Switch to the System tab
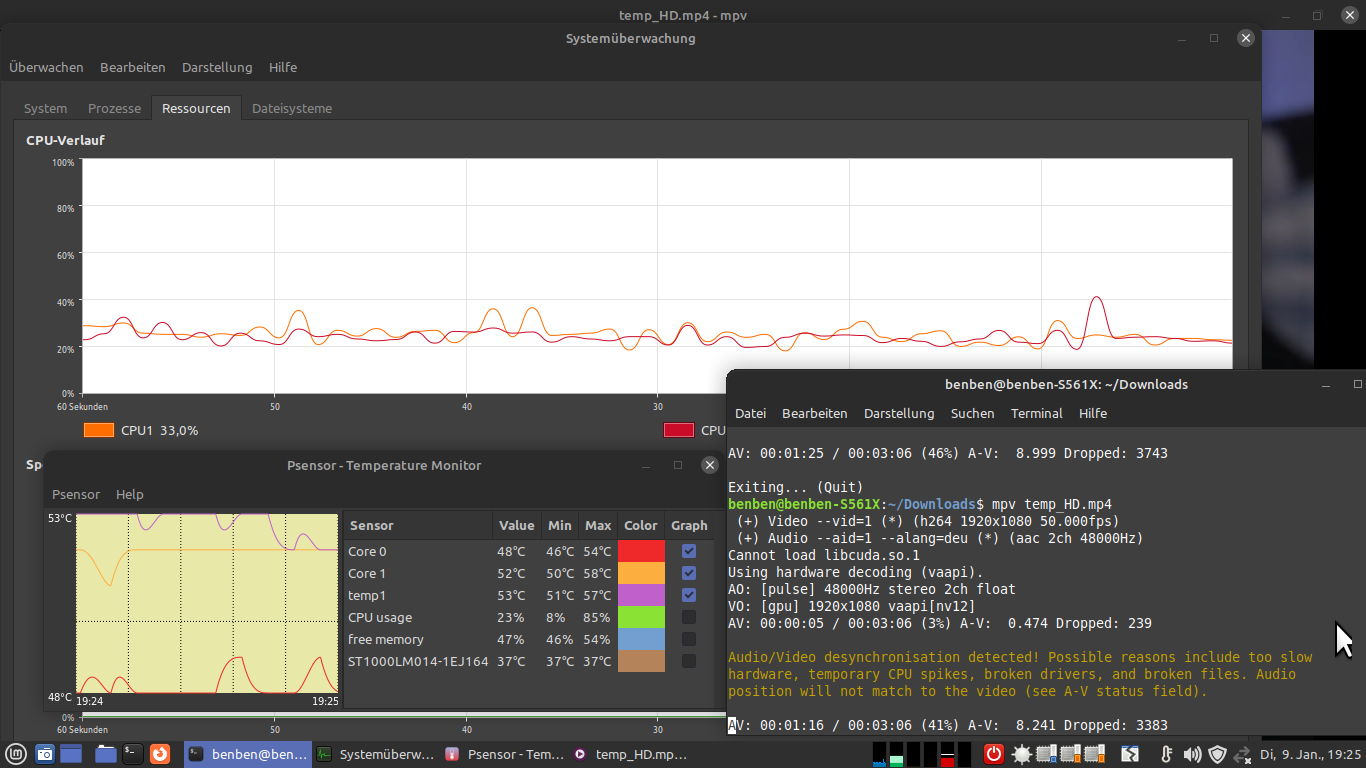Viewport: 1366px width, 768px height. (x=46, y=108)
